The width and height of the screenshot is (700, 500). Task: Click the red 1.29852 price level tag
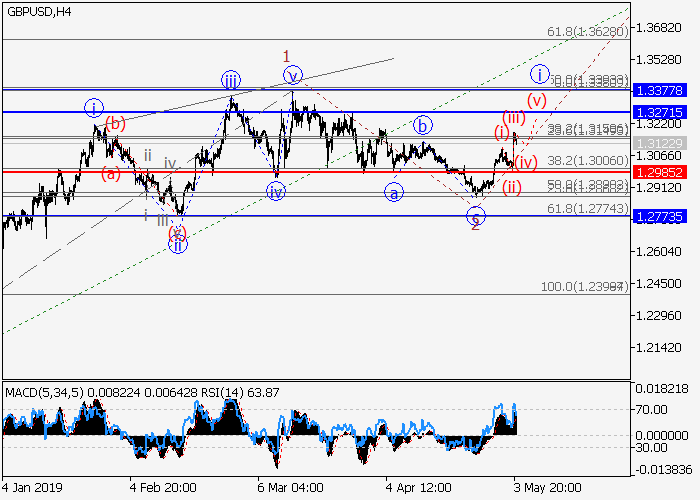pos(658,171)
